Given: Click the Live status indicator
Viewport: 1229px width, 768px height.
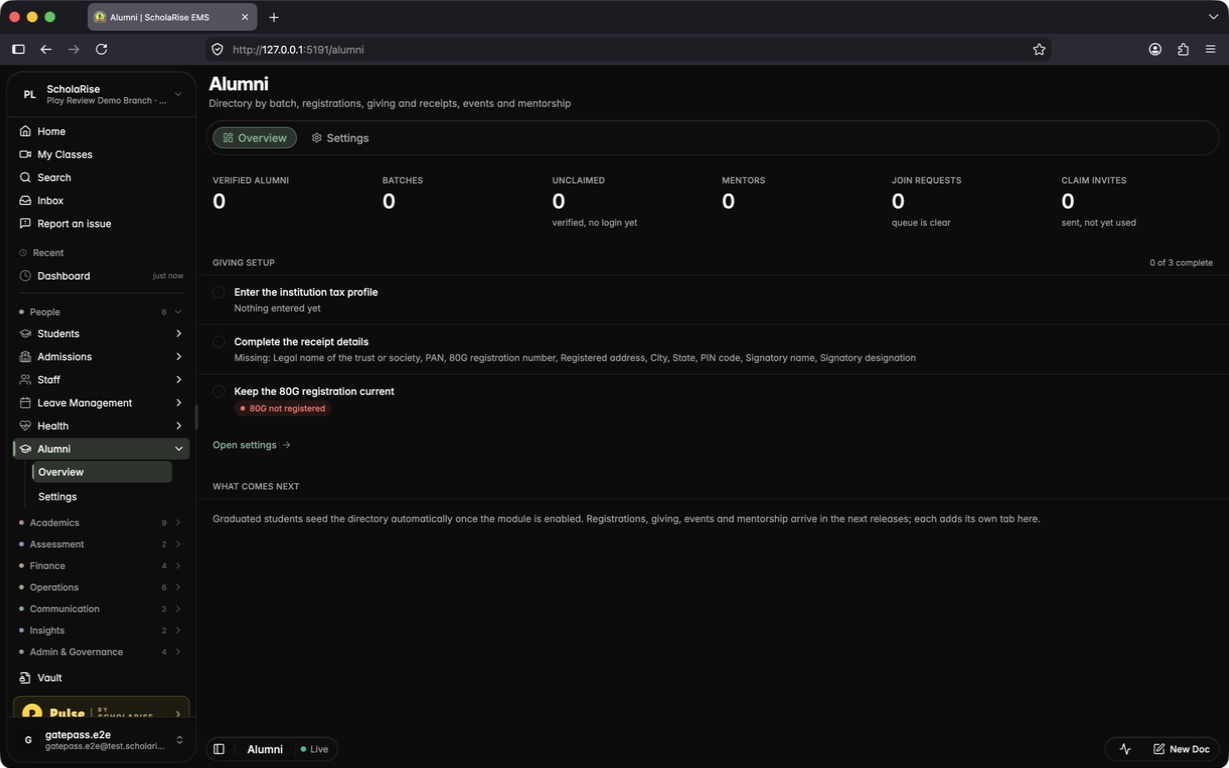Looking at the screenshot, I should coord(314,749).
